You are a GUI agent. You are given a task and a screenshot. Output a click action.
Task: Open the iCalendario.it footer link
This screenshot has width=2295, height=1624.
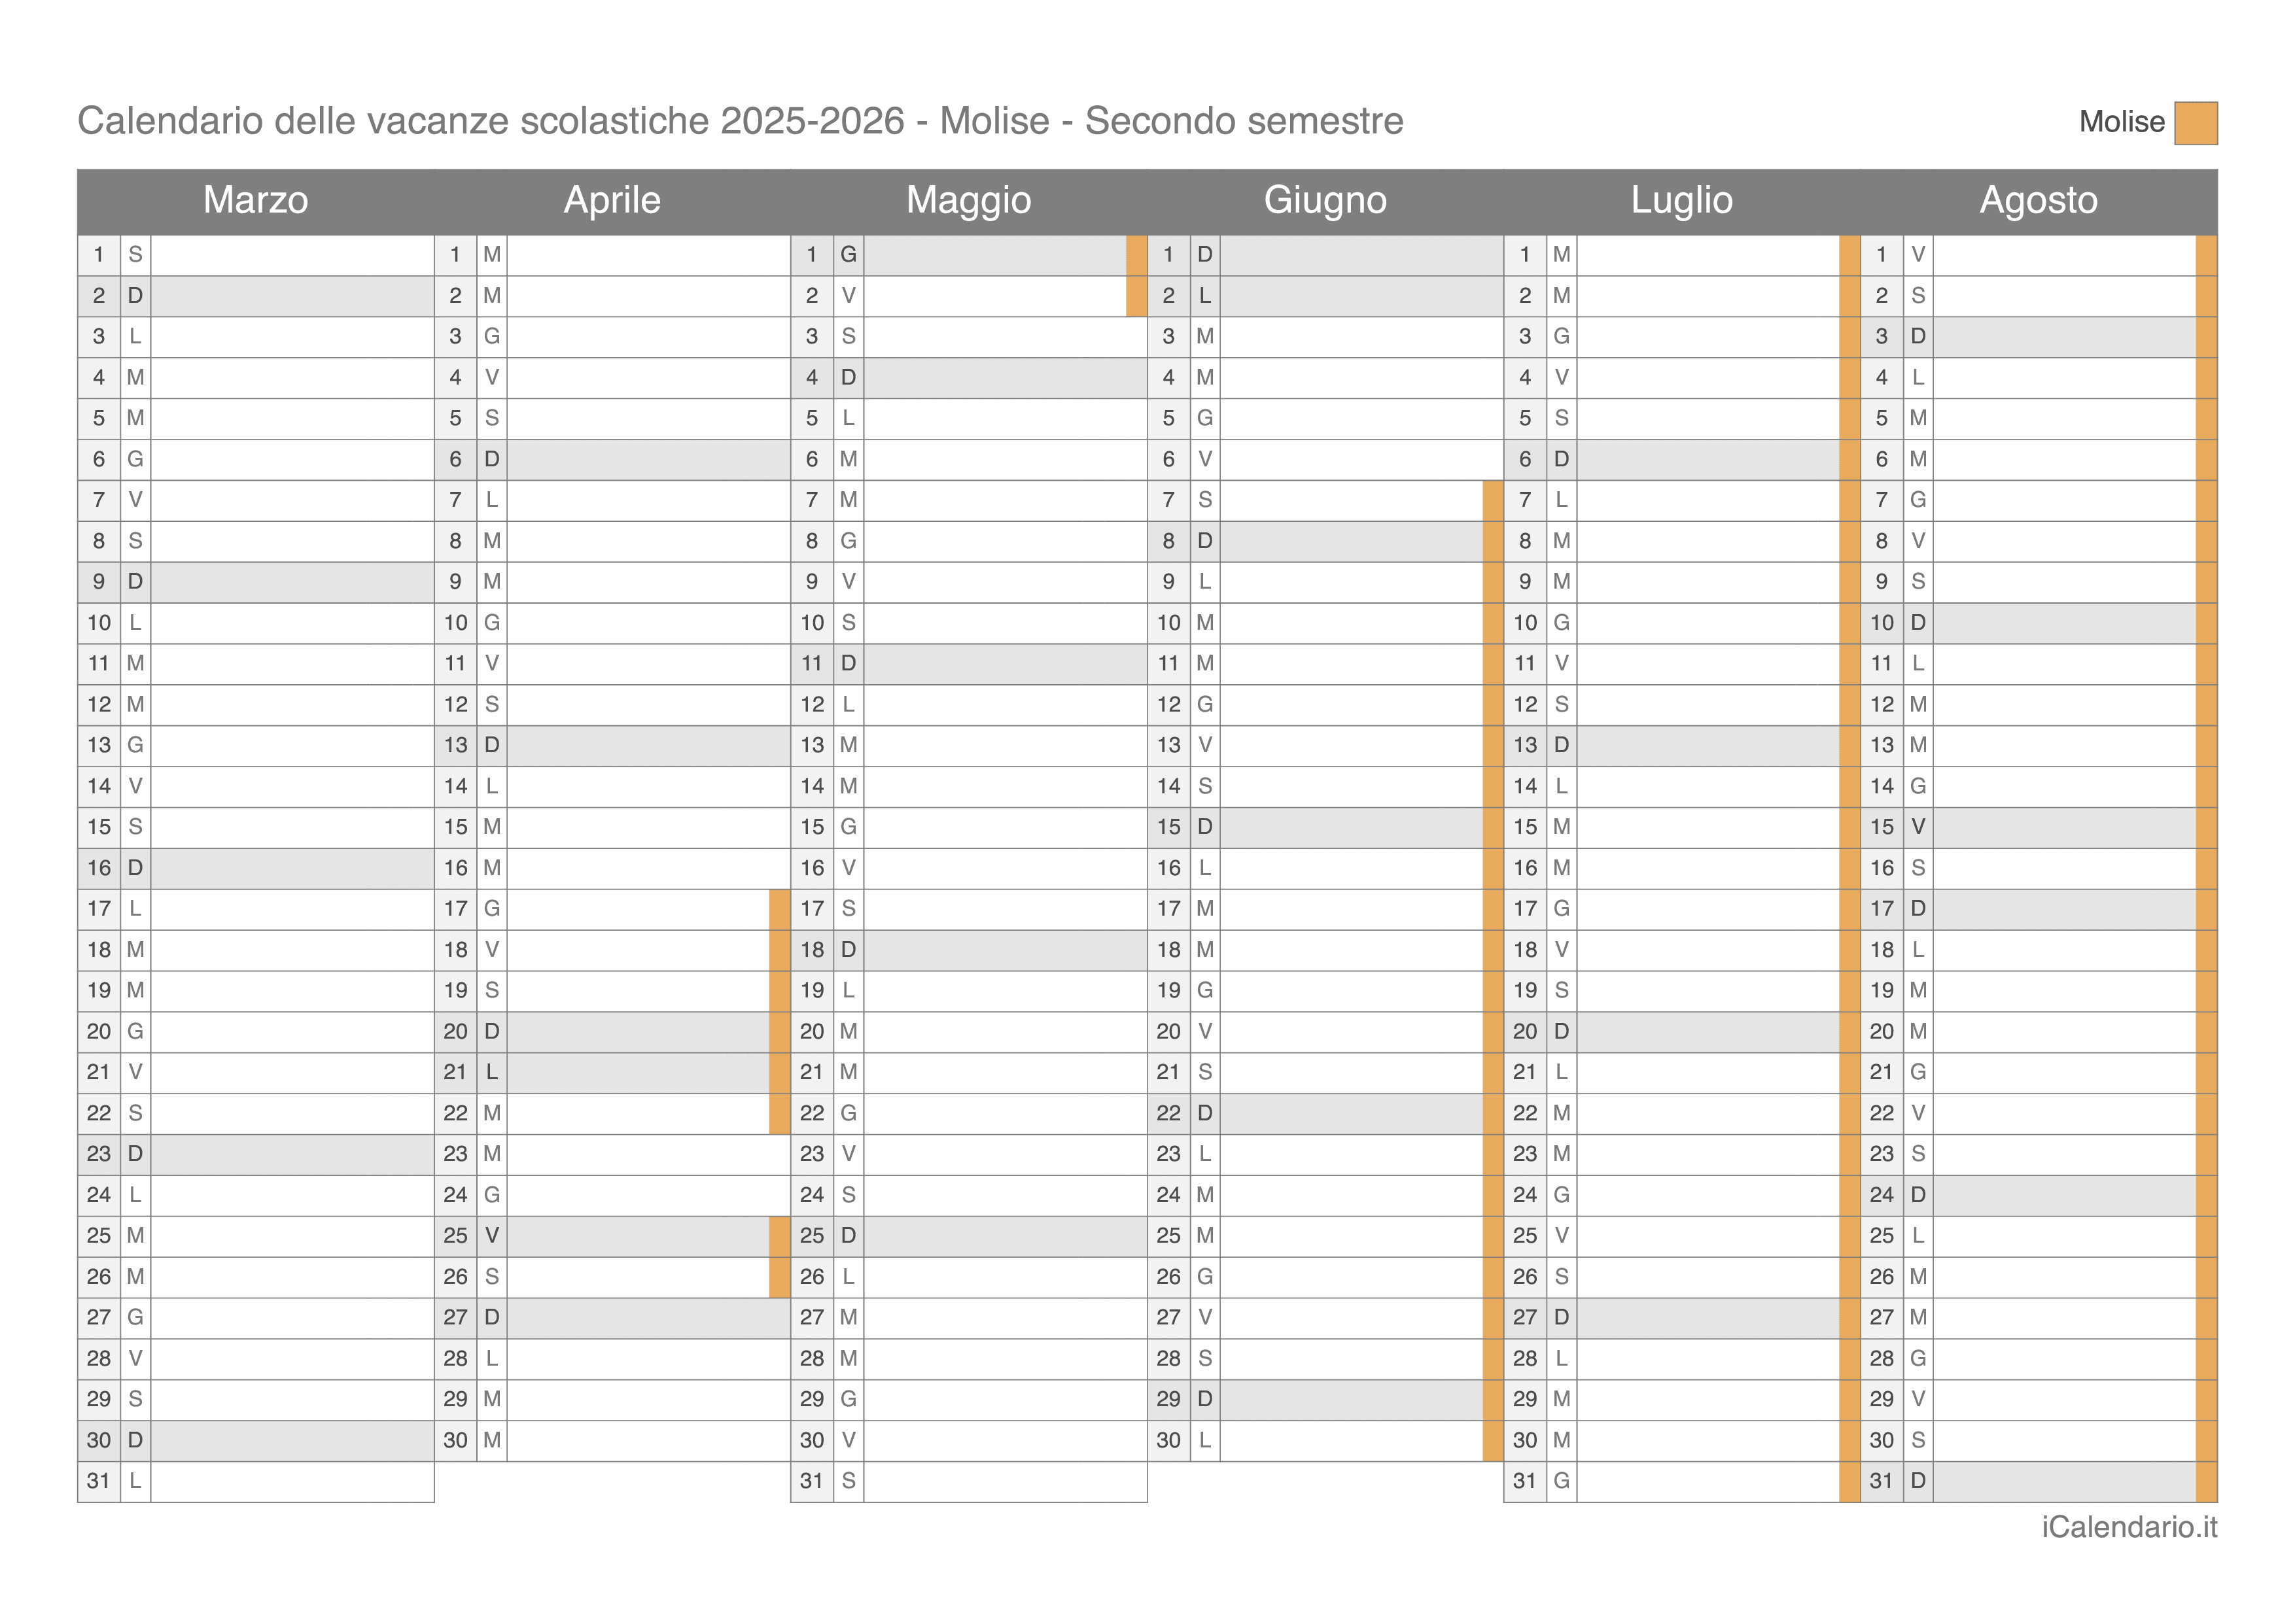point(2129,1528)
